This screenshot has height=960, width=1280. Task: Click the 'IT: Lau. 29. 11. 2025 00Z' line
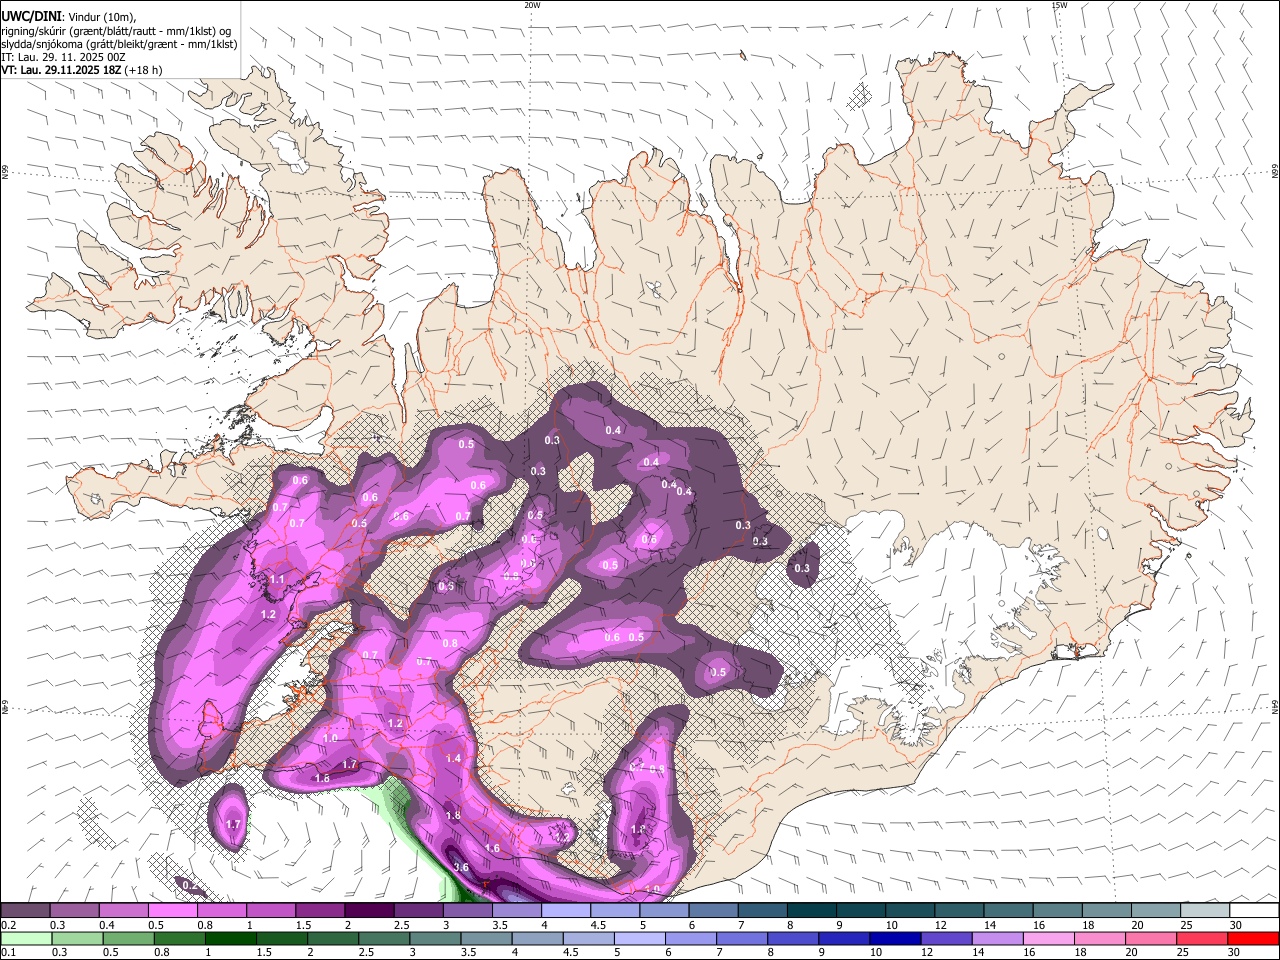point(64,57)
